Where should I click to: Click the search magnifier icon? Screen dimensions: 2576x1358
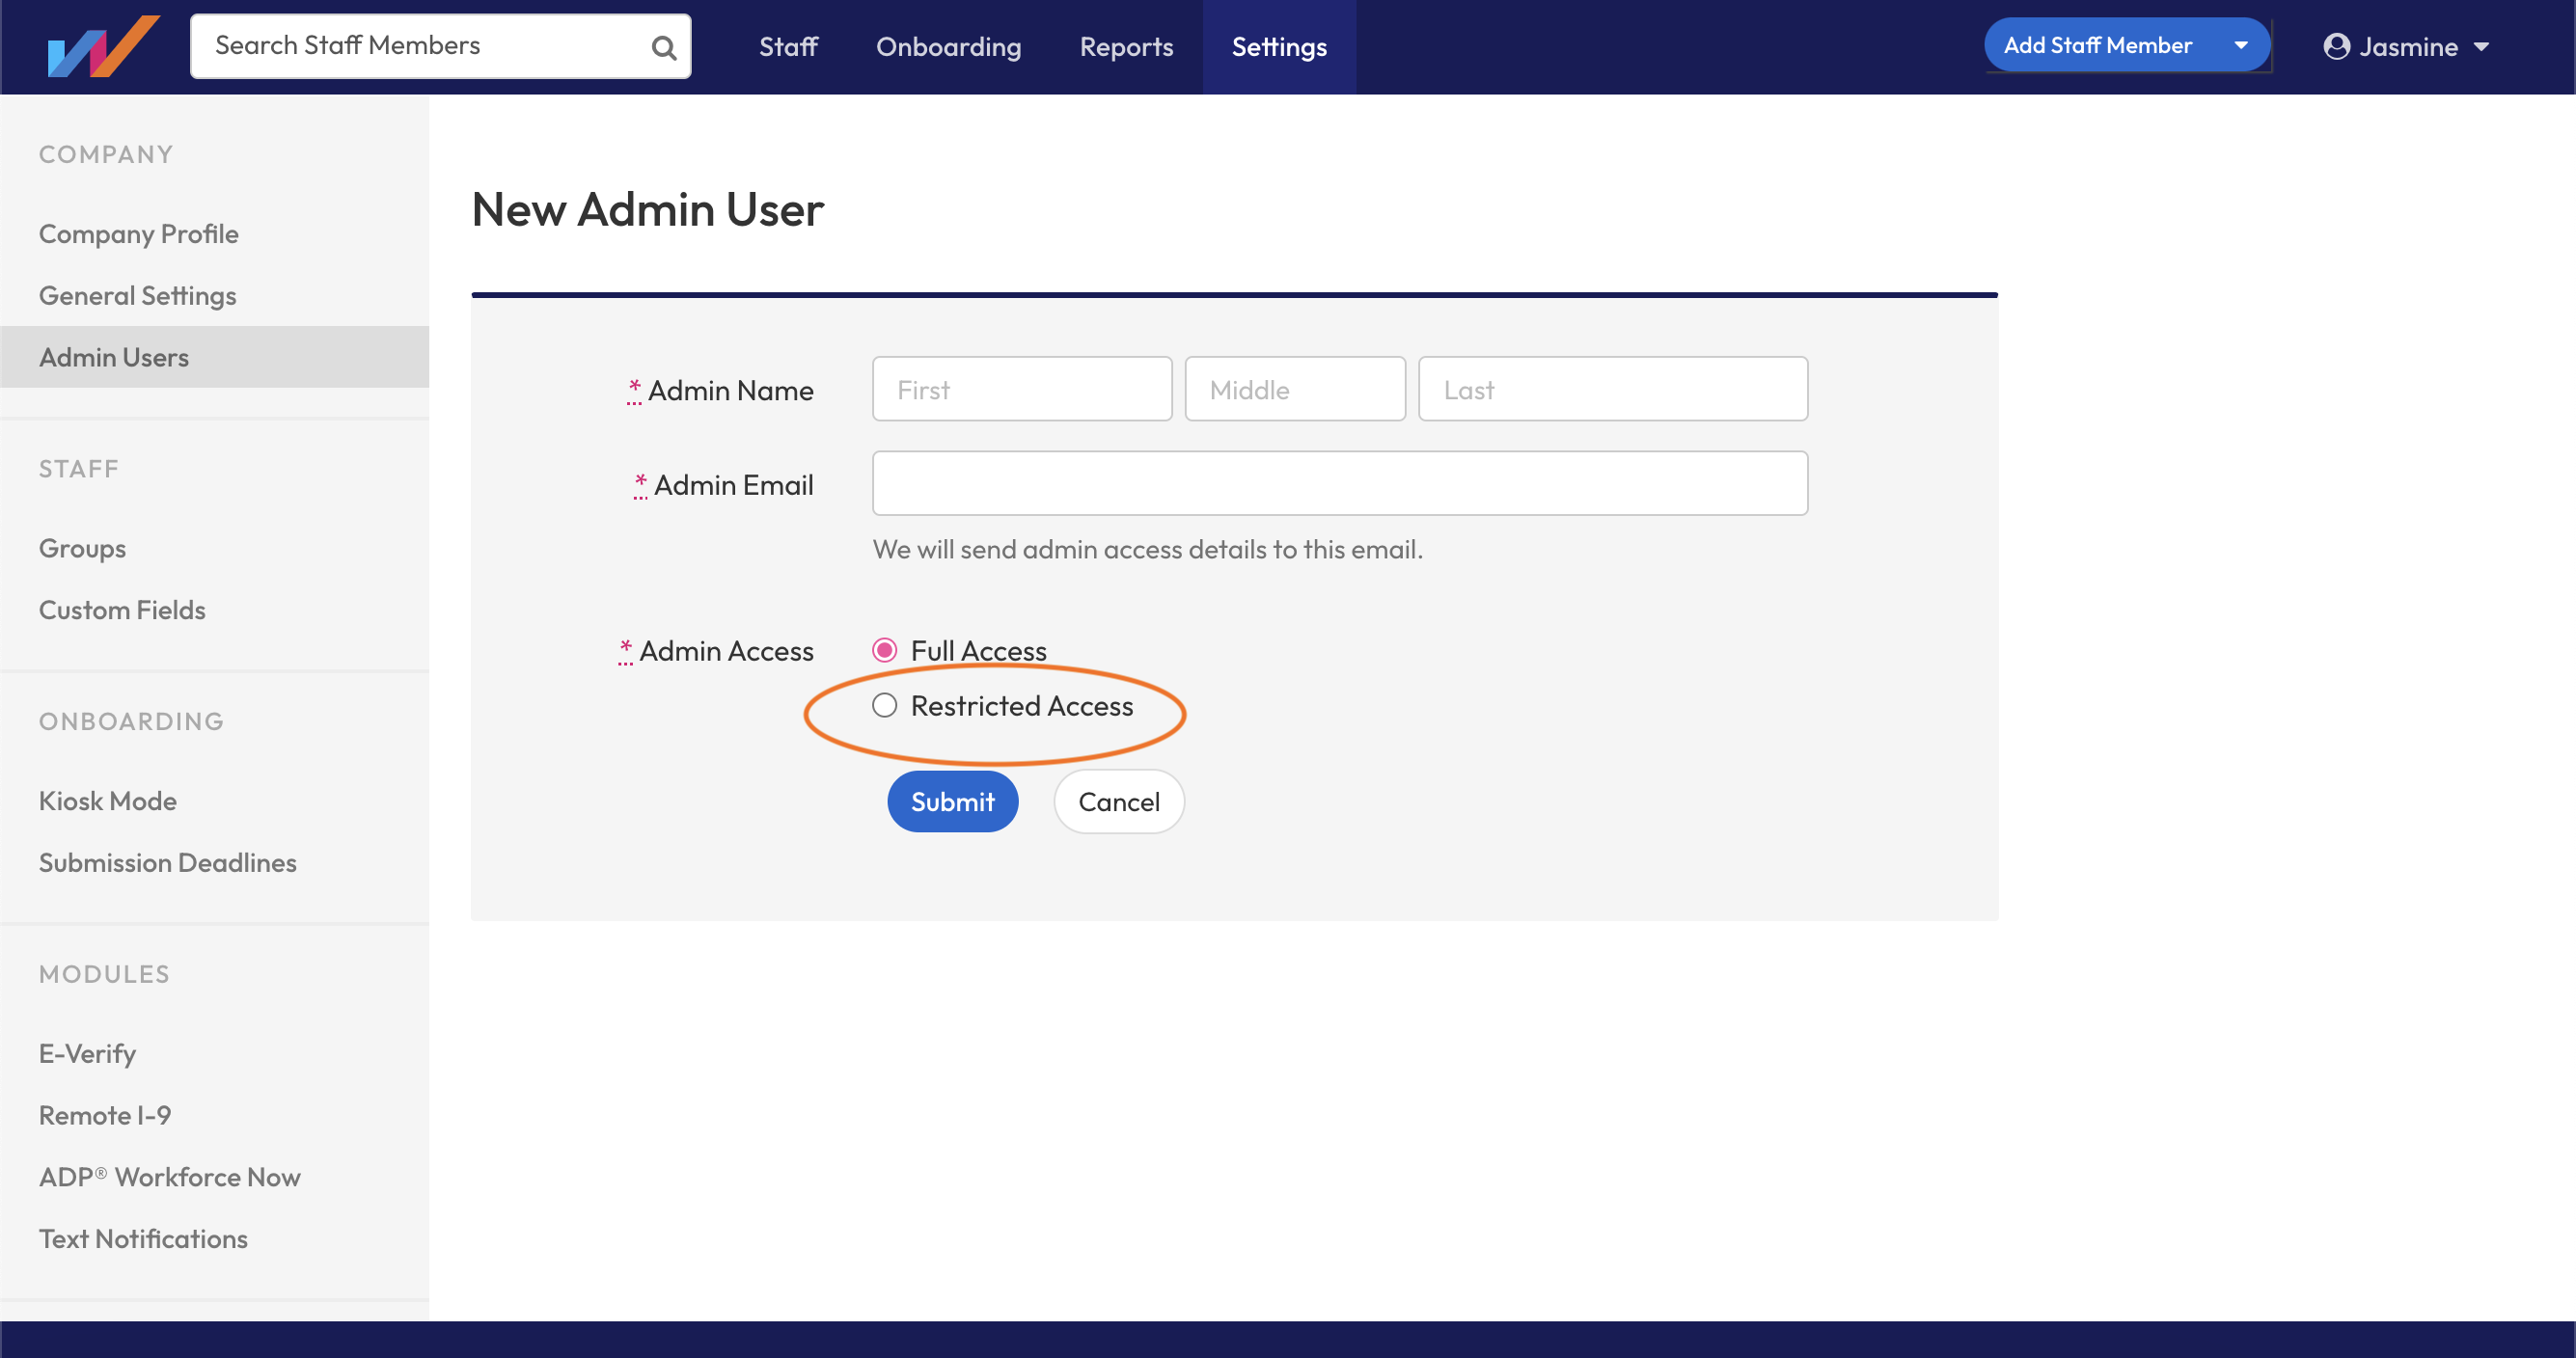663,47
